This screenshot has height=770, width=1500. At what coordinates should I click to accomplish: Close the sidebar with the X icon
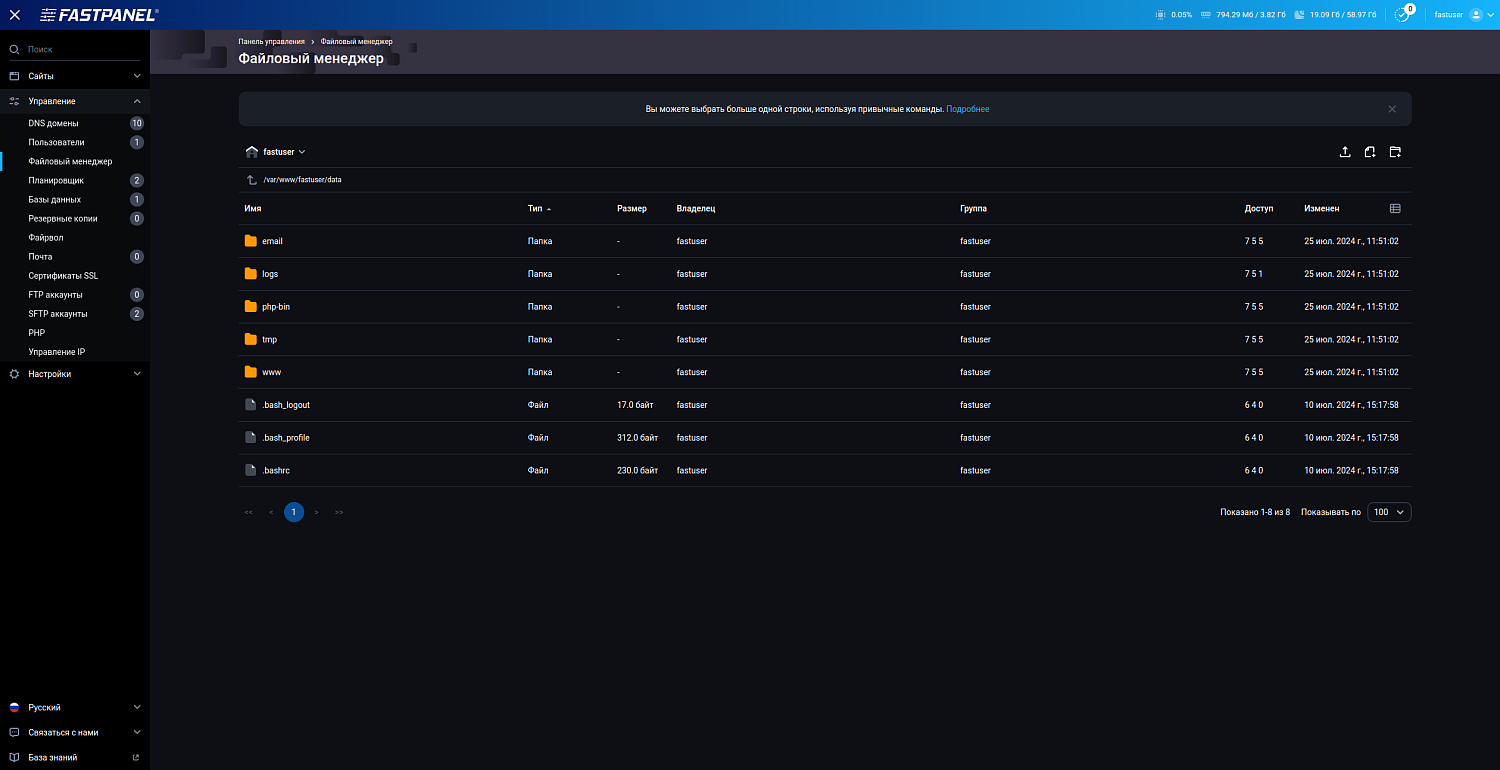pyautogui.click(x=15, y=15)
